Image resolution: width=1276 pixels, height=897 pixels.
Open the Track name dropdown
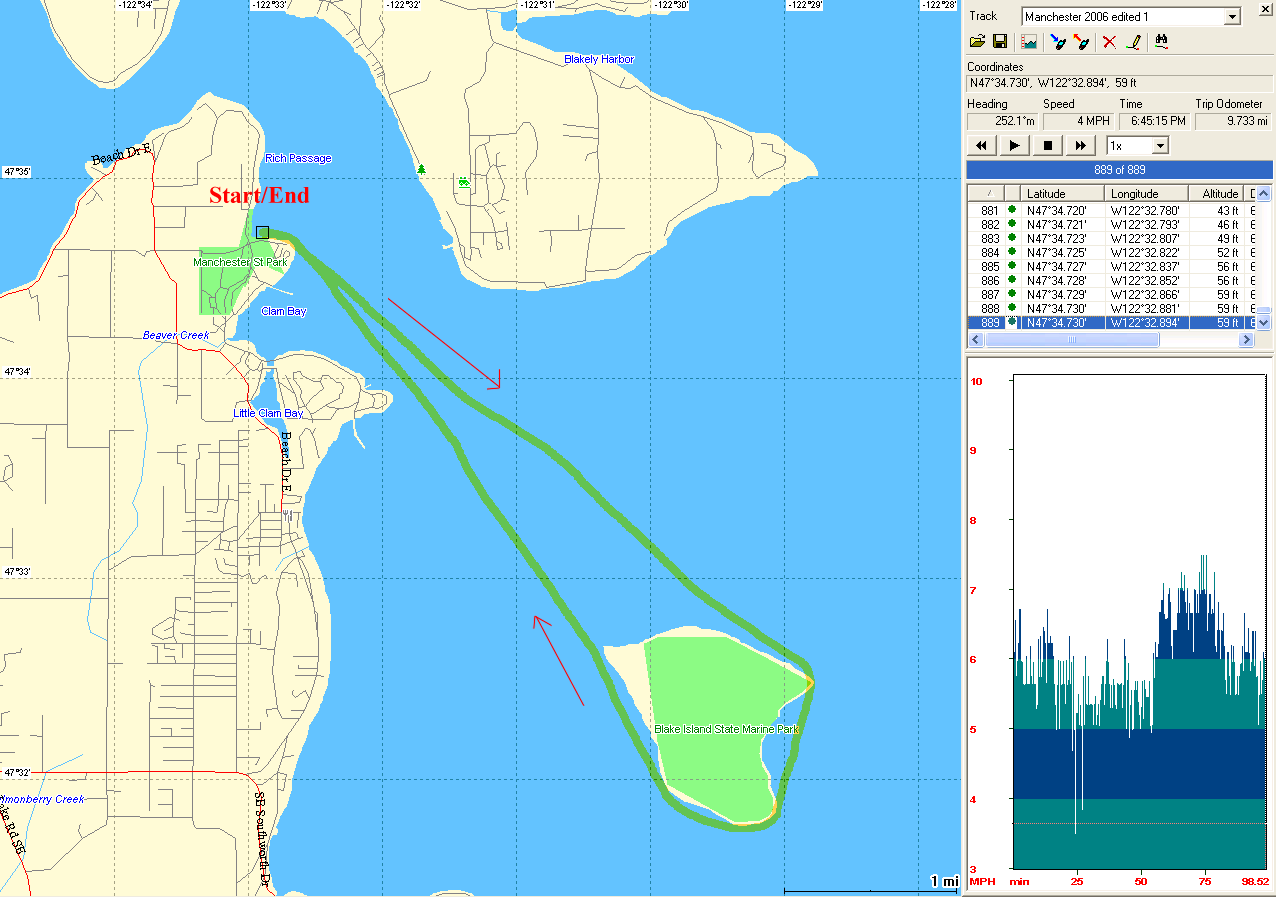(1231, 17)
